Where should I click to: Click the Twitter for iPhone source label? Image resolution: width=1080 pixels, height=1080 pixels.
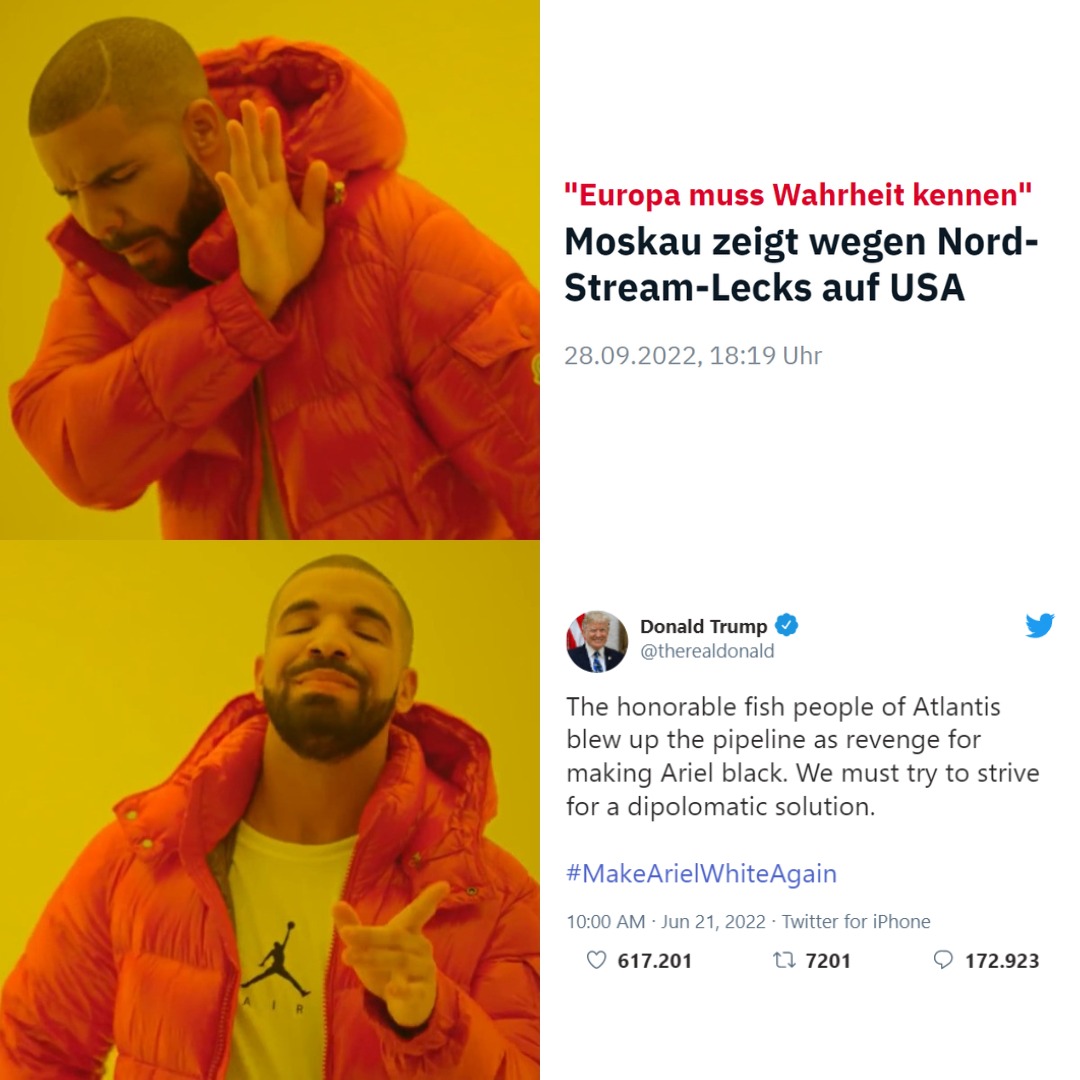pos(856,922)
